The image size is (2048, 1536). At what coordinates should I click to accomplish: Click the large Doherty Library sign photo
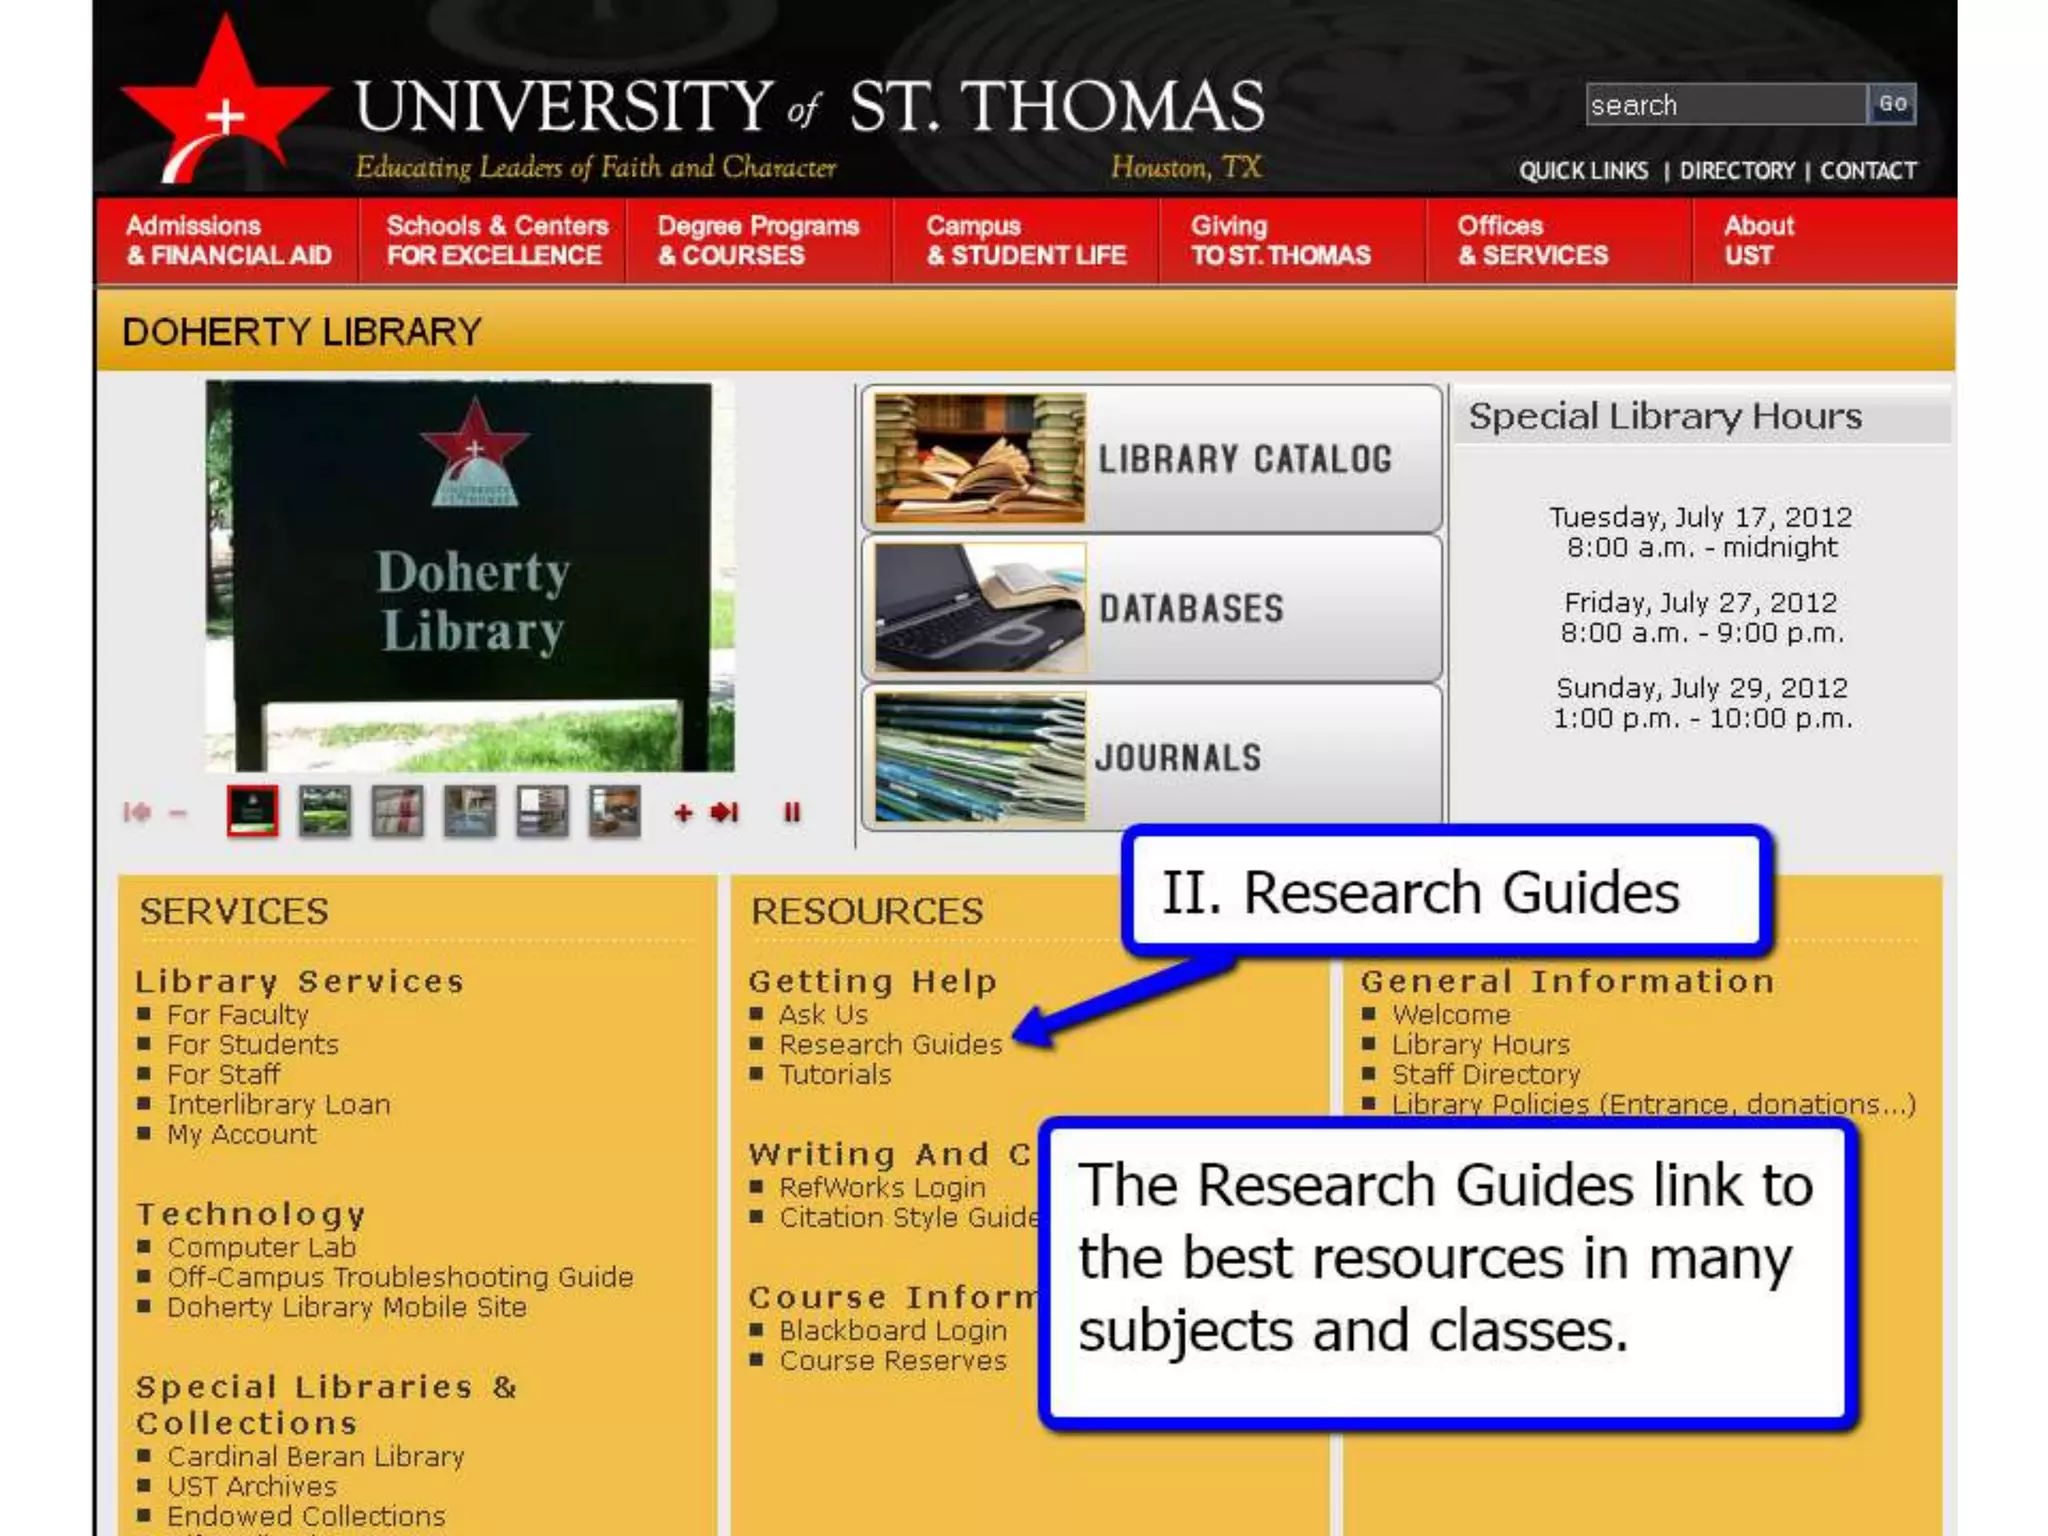point(470,576)
